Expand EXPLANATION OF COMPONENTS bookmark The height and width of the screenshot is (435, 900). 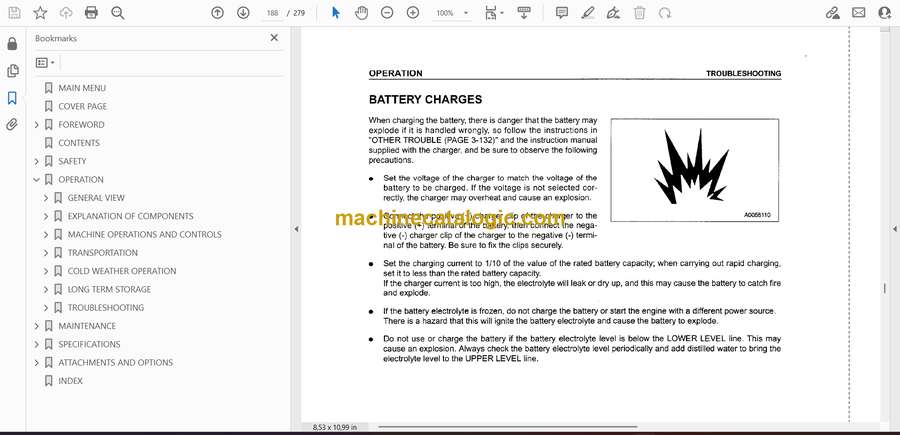(46, 216)
